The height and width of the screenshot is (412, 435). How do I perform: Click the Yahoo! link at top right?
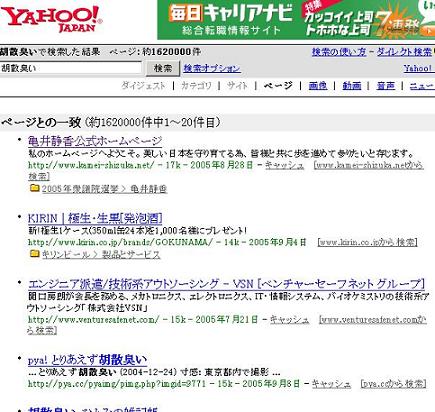point(419,68)
